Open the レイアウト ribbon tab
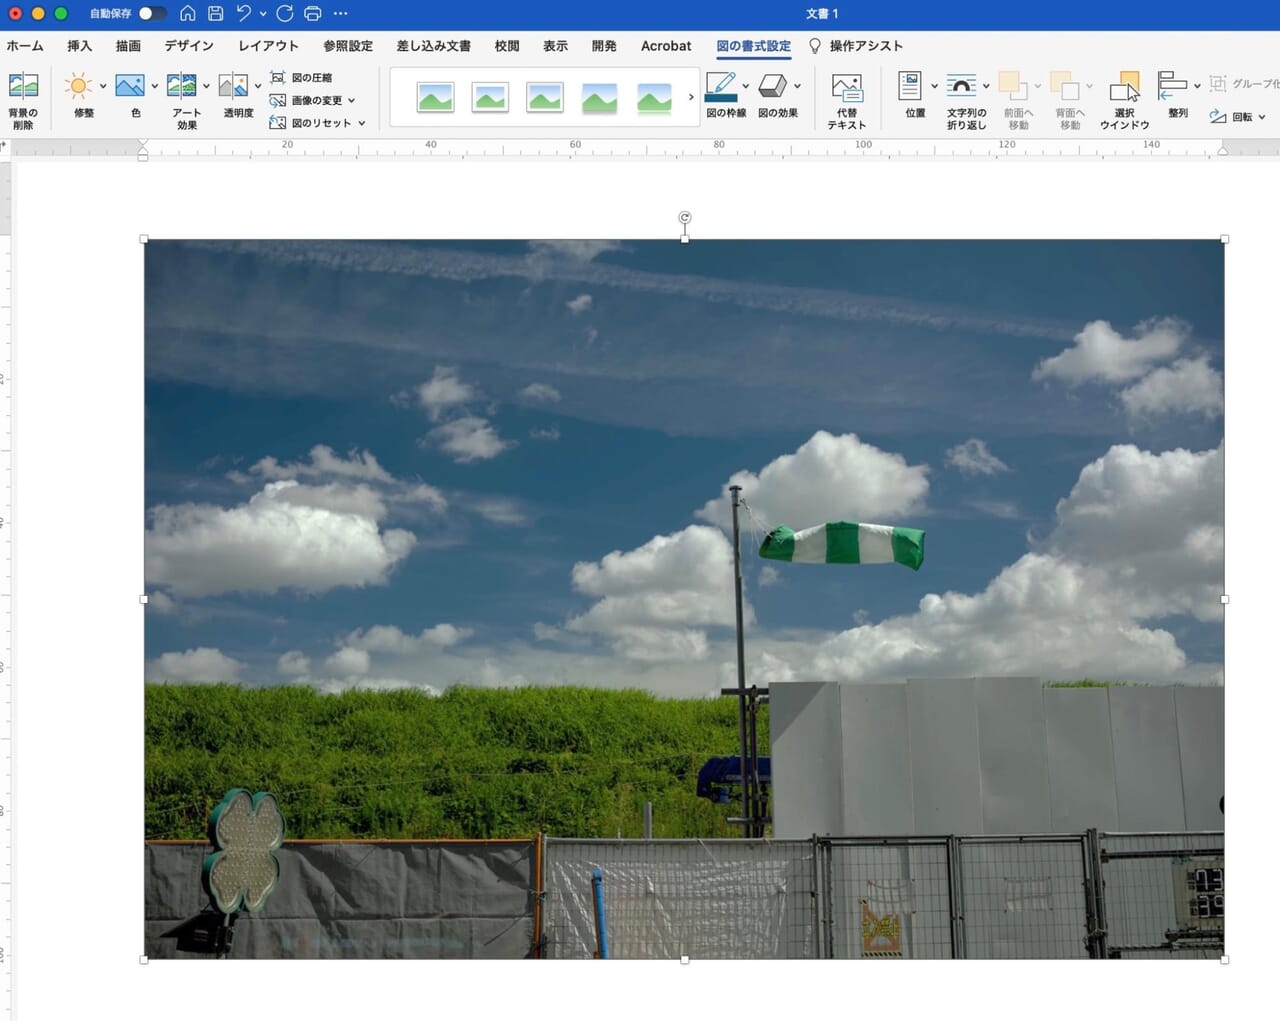The width and height of the screenshot is (1280, 1021). (268, 46)
